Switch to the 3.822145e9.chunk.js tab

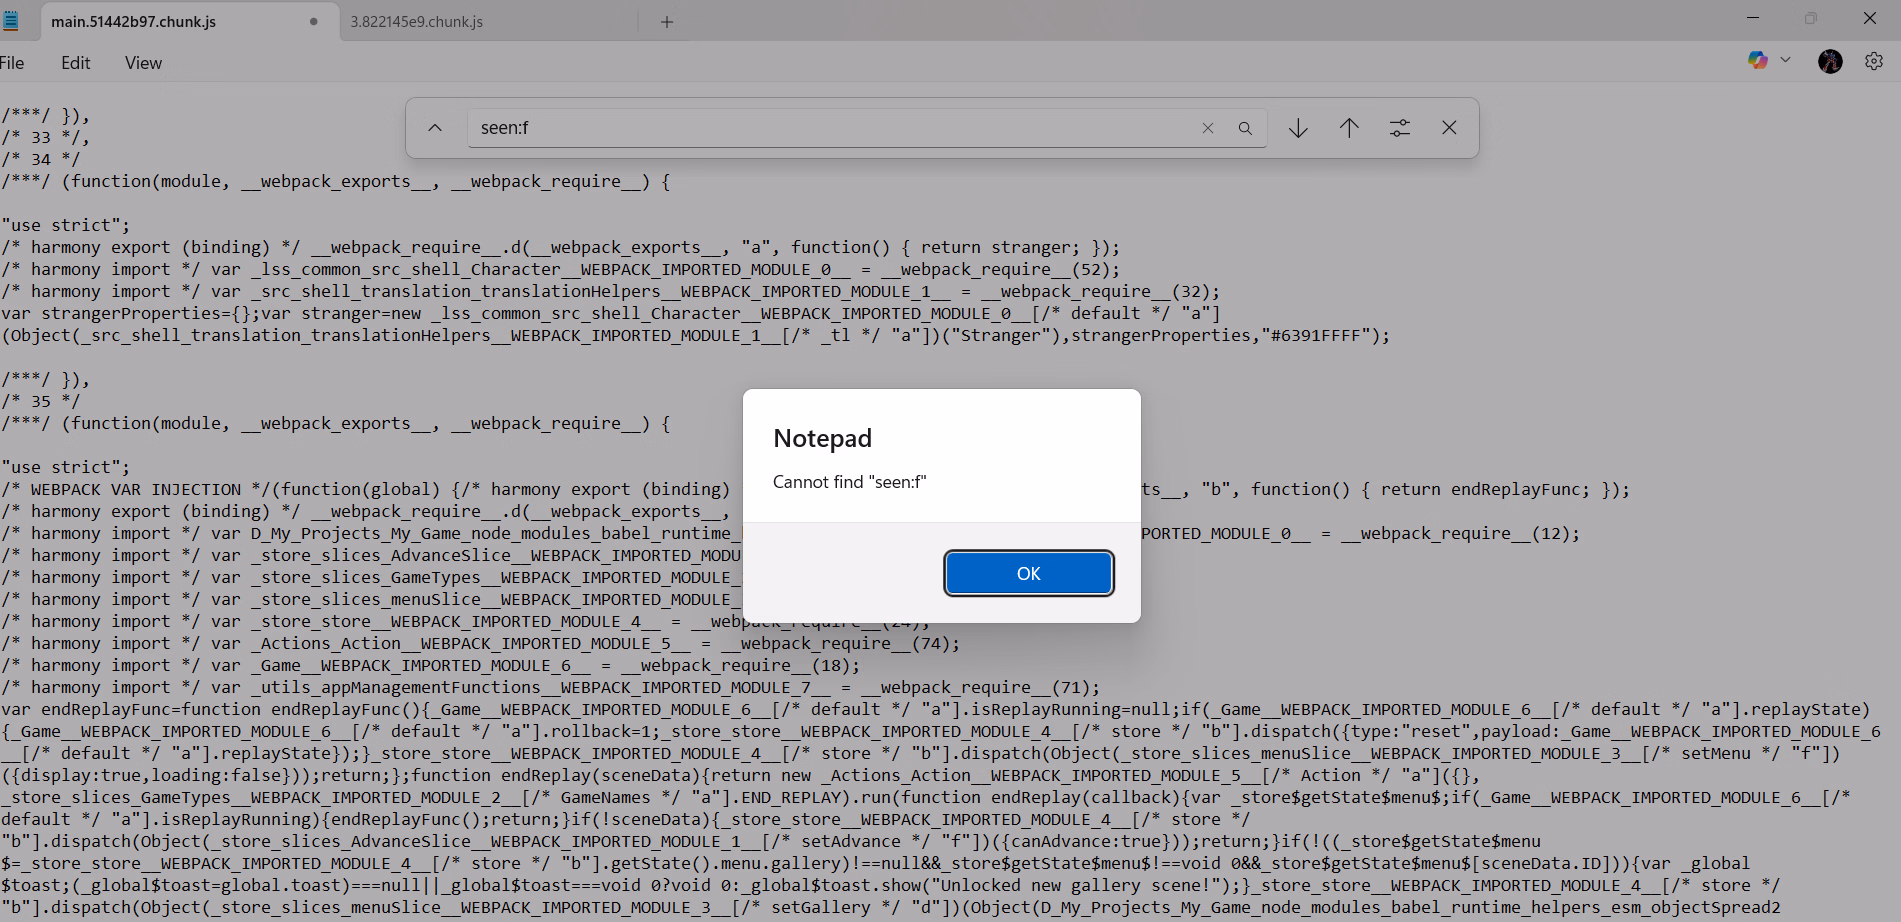(x=417, y=21)
